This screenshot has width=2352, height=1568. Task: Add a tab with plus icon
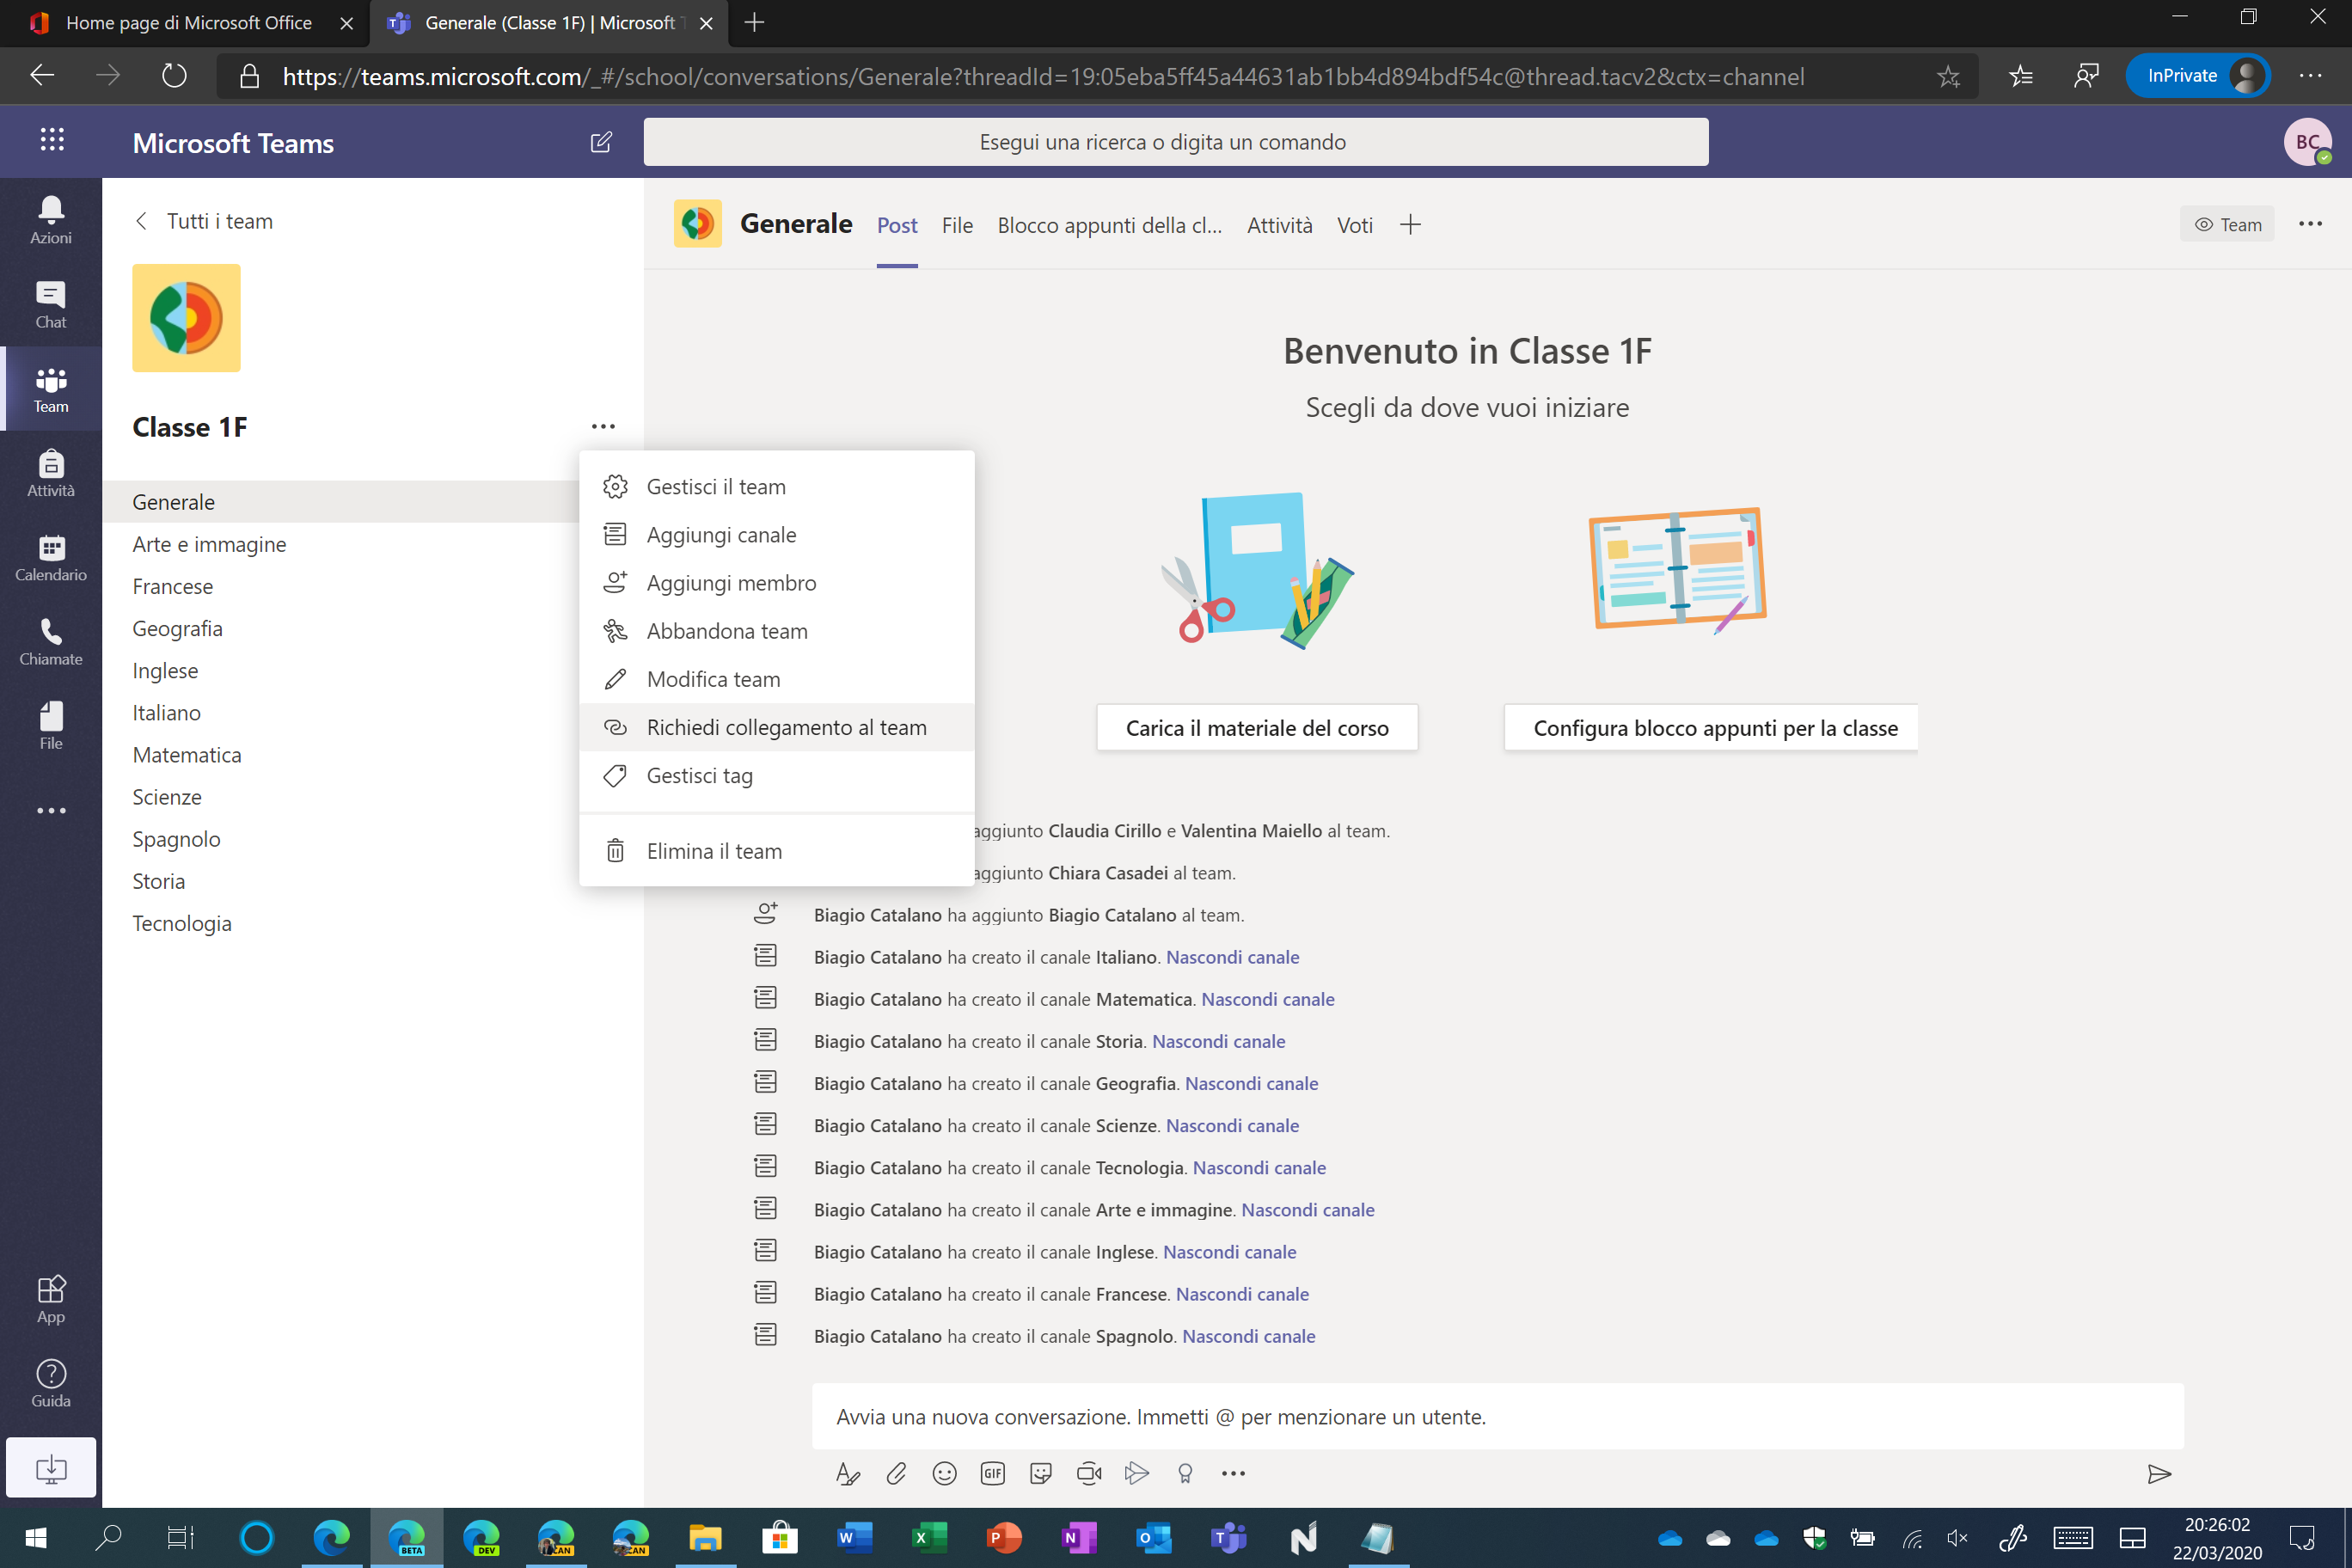pyautogui.click(x=1410, y=225)
